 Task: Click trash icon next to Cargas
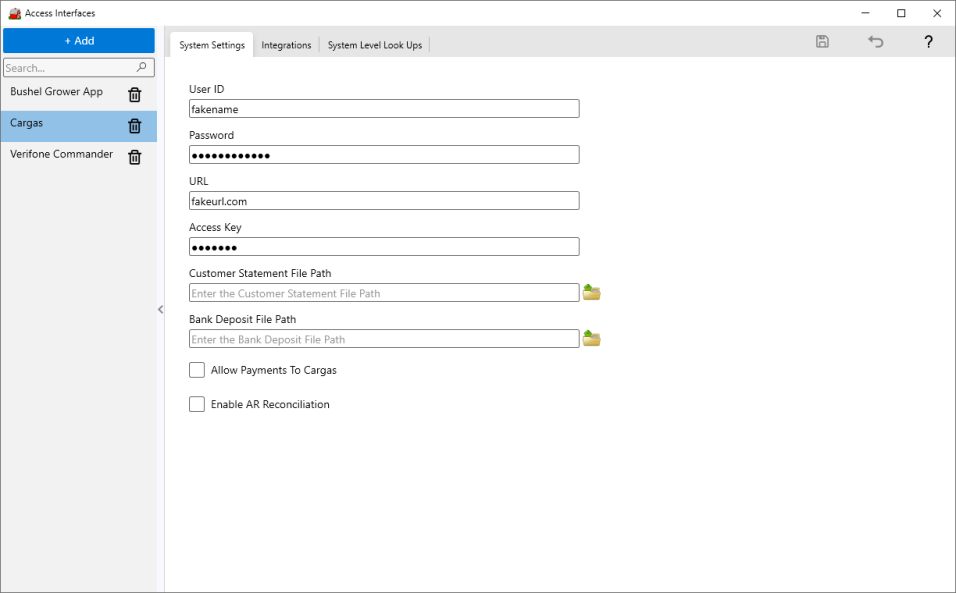point(135,126)
